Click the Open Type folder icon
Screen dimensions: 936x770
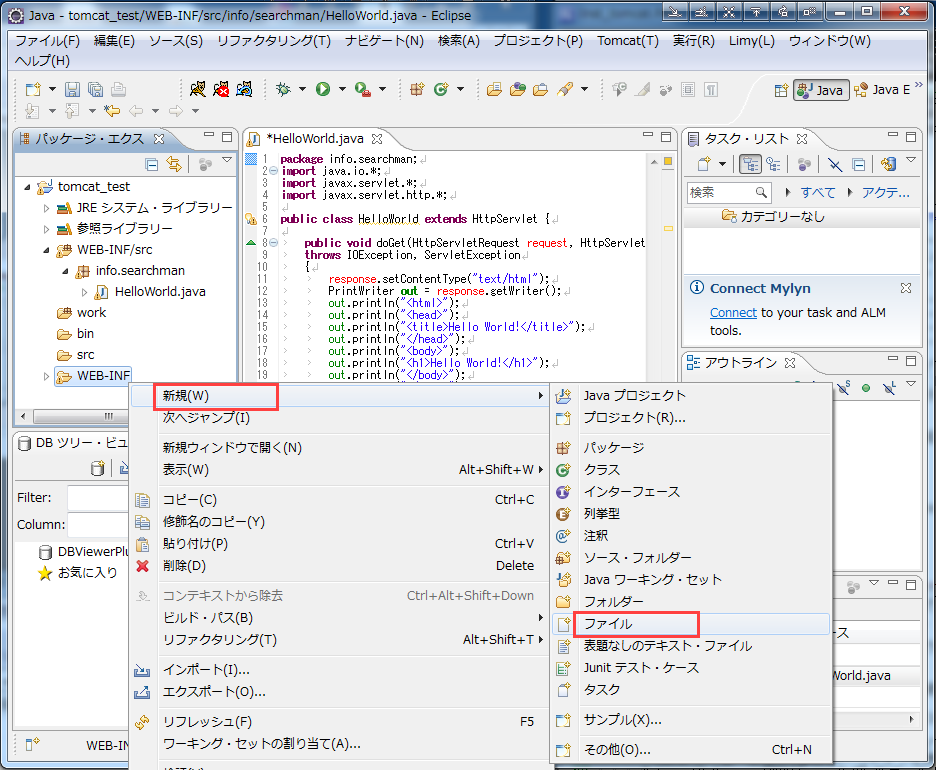pos(494,90)
